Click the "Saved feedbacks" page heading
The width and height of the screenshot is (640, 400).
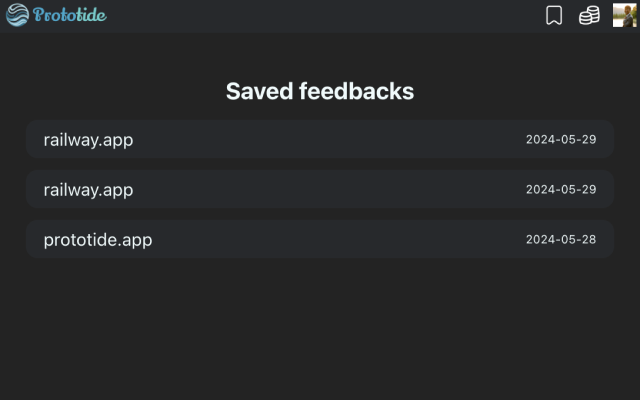[320, 91]
